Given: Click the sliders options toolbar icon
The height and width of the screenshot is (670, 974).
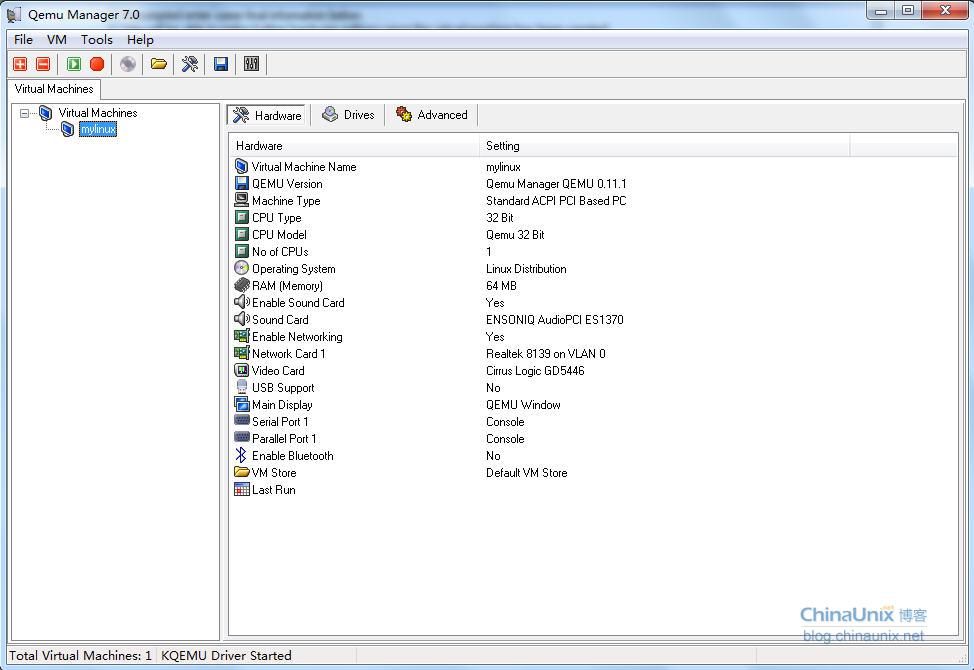Looking at the screenshot, I should 252,64.
